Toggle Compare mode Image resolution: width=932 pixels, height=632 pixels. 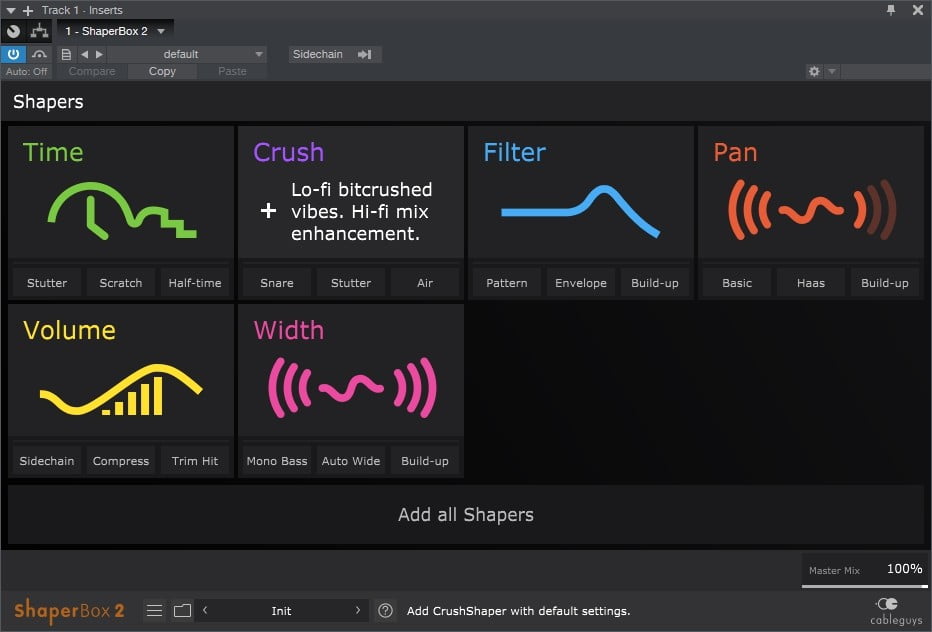92,71
